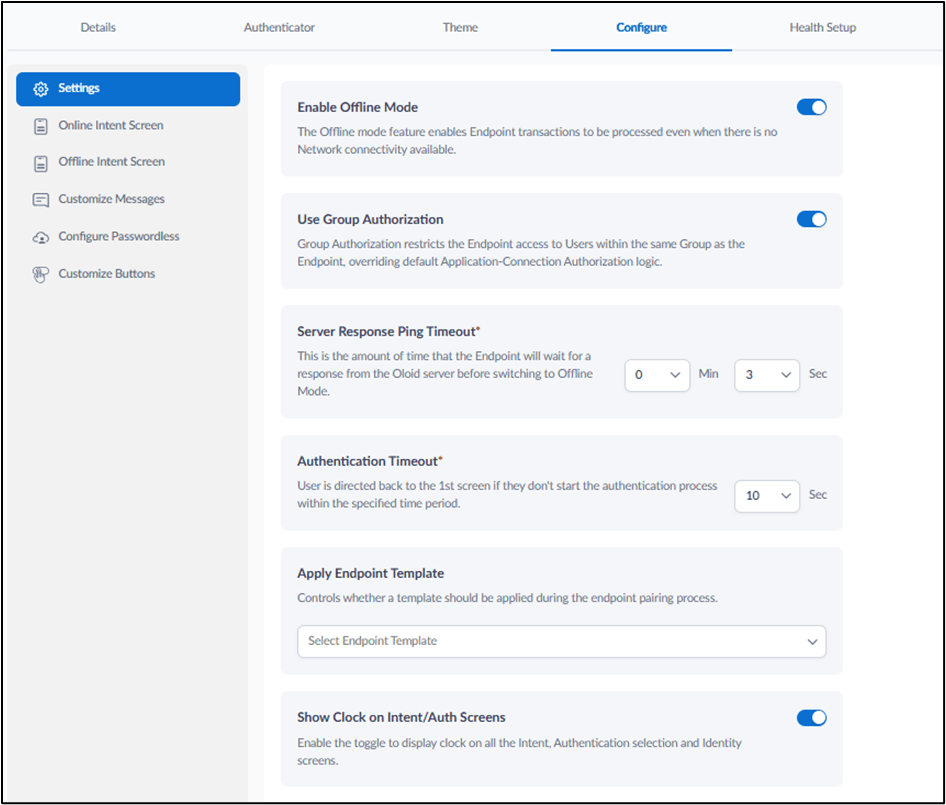Click the Enable Offline Mode heading

click(x=357, y=107)
